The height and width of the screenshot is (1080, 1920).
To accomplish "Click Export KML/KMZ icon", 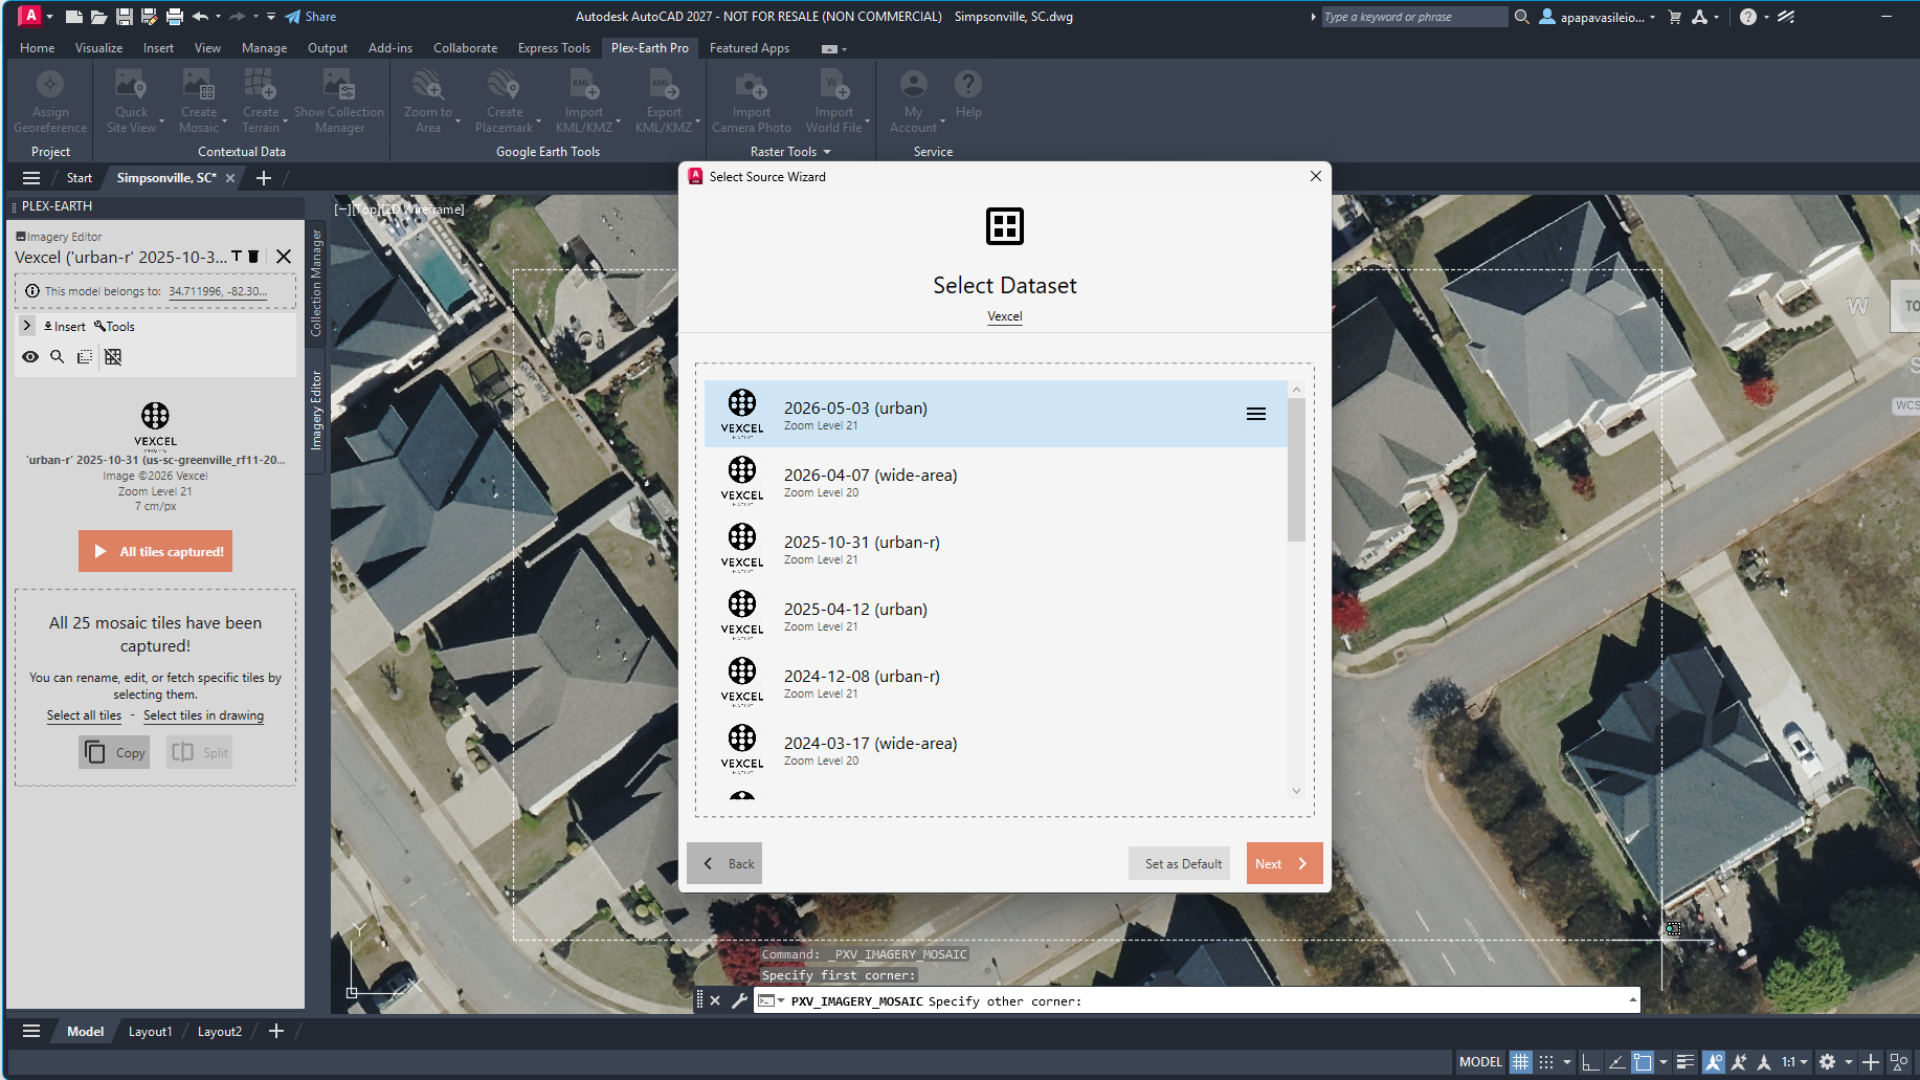I will (x=663, y=85).
